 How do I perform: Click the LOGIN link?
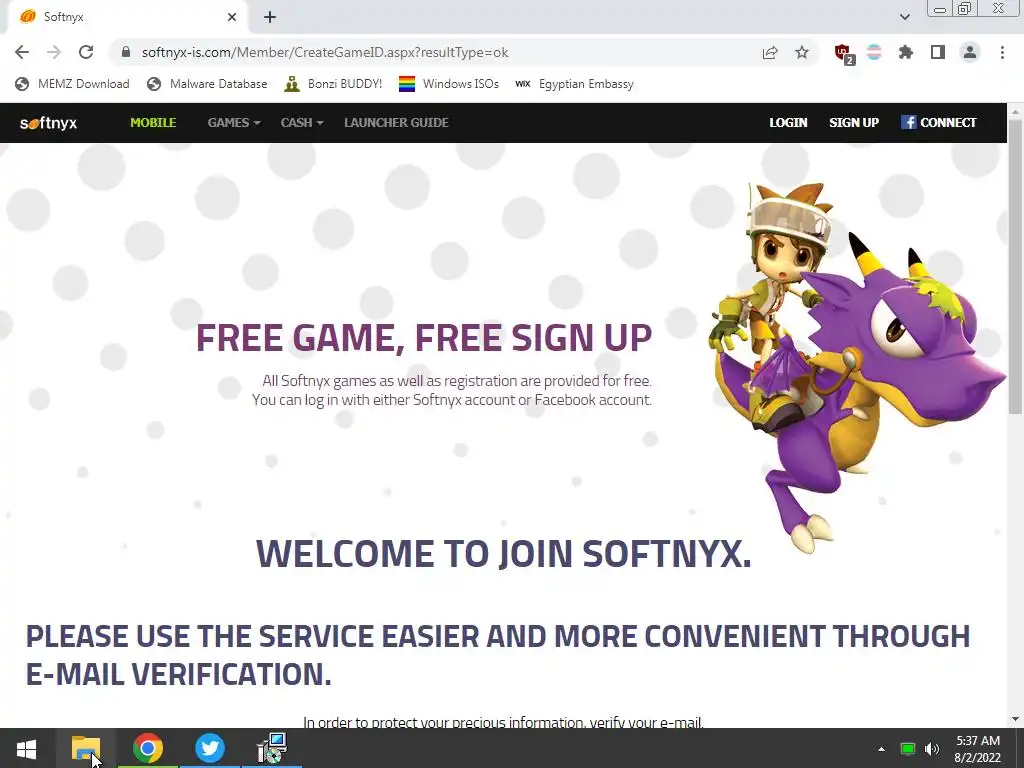[788, 123]
